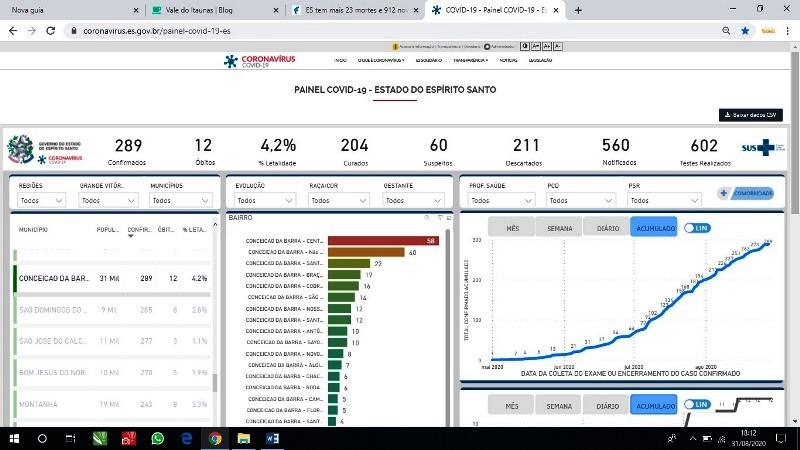Open Task View on the taskbar
Viewport: 800px width, 450px height.
pyautogui.click(x=70, y=438)
